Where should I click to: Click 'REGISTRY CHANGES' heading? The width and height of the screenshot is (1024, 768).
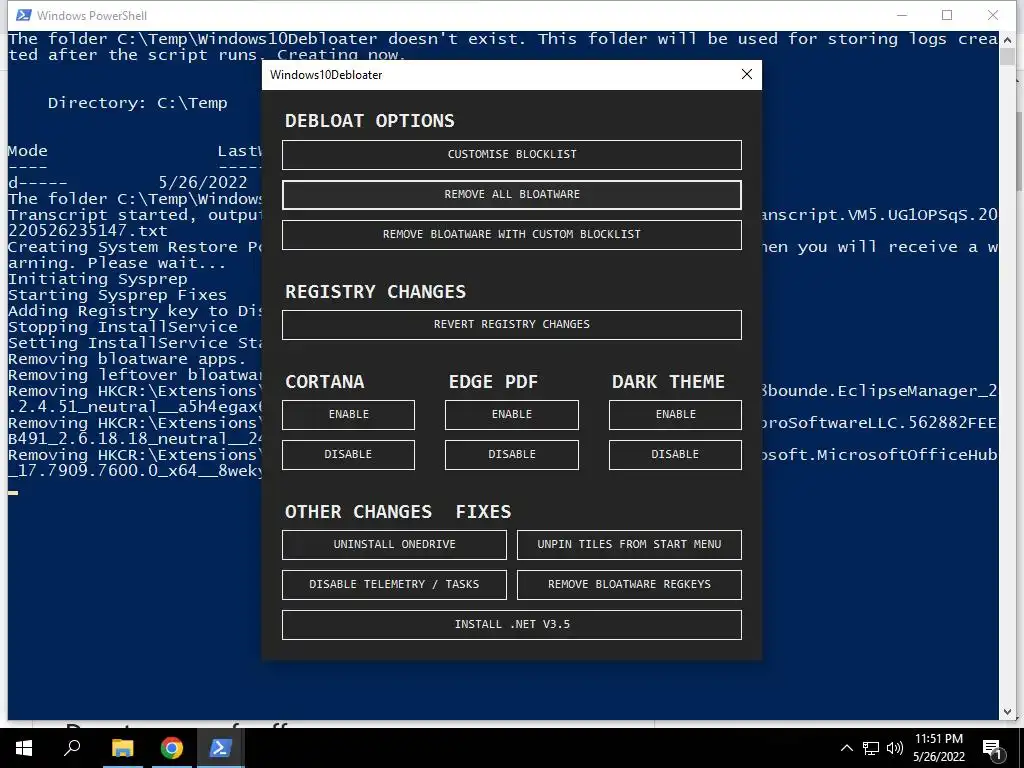coord(376,291)
